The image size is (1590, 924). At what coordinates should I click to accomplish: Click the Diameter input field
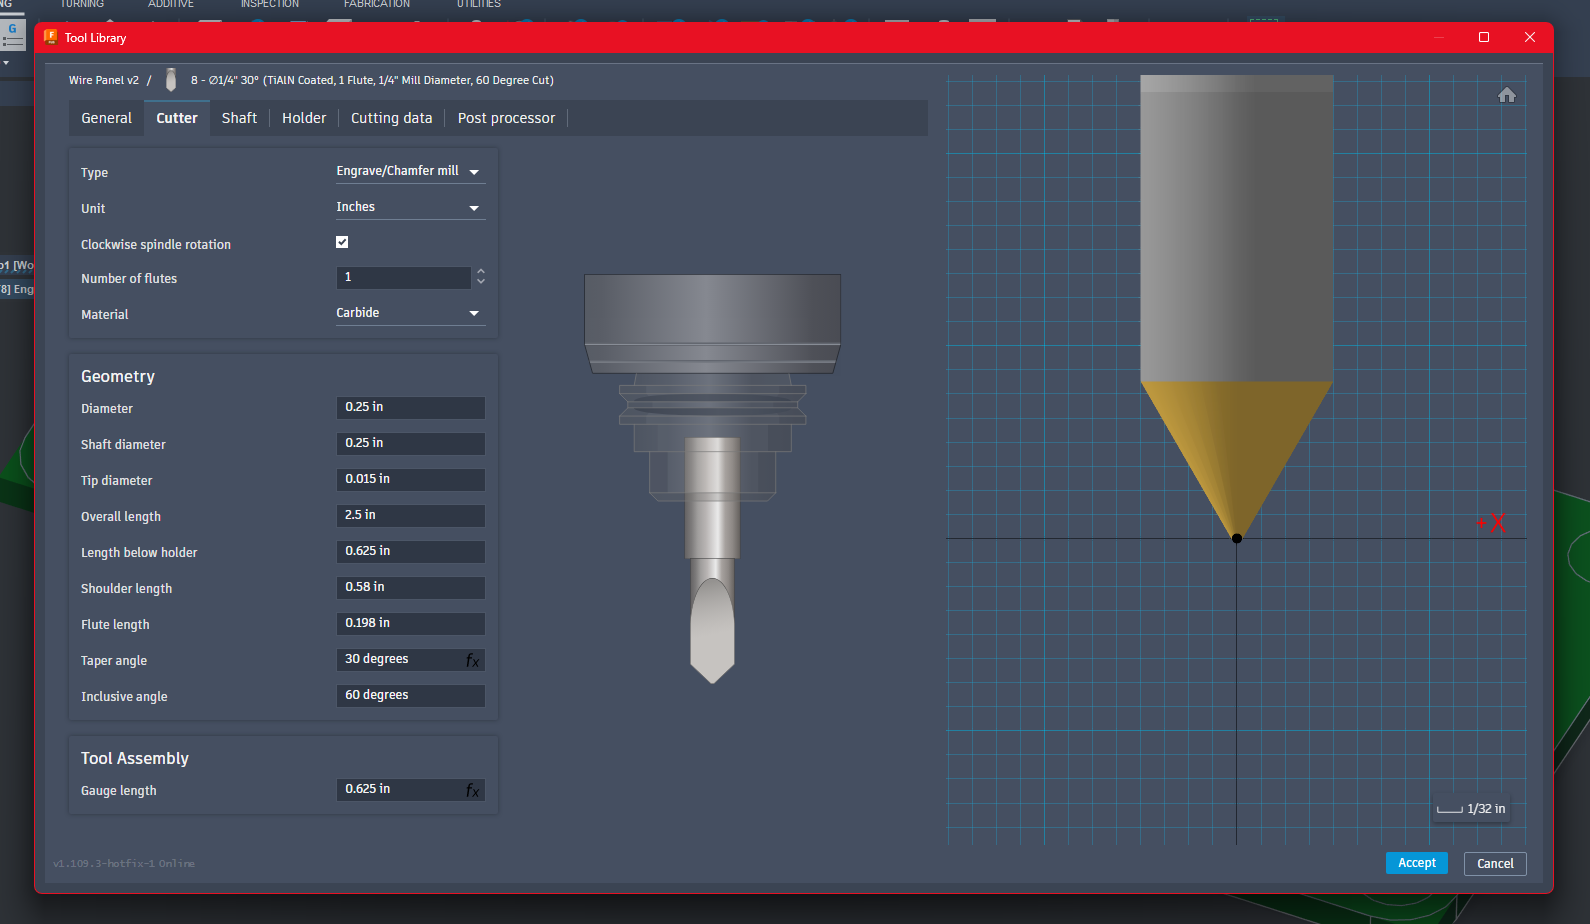pyautogui.click(x=410, y=407)
